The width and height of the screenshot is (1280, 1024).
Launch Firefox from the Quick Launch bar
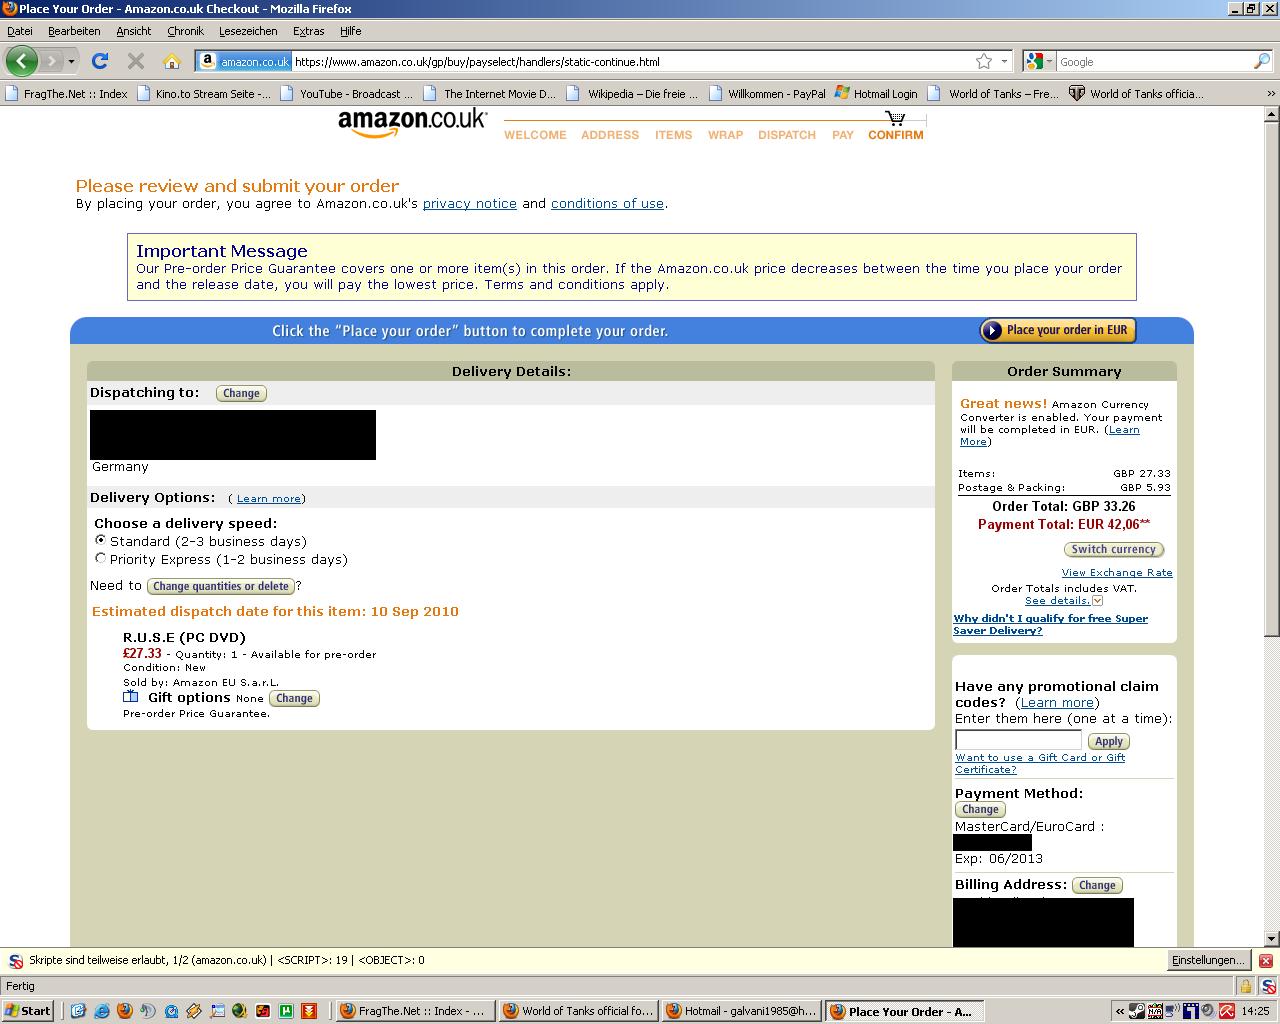tap(124, 1011)
